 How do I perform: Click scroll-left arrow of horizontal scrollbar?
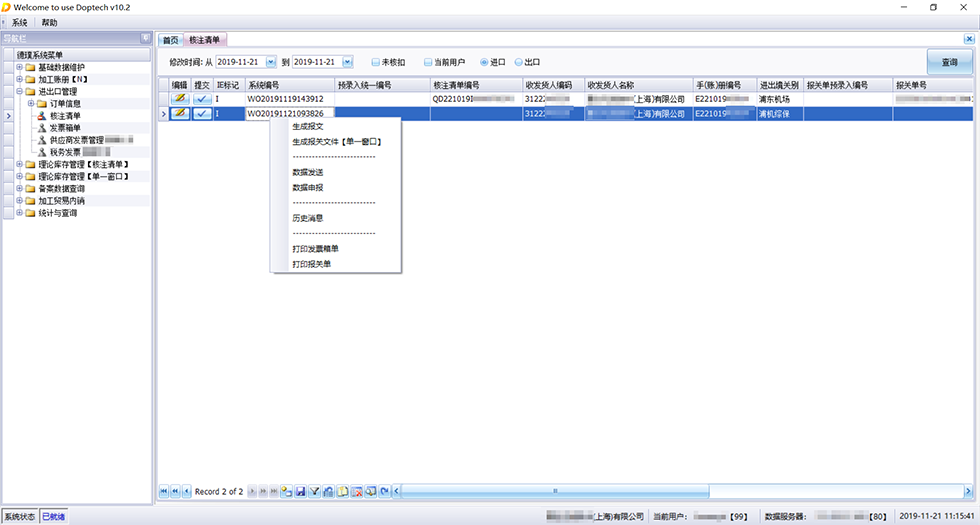point(396,491)
